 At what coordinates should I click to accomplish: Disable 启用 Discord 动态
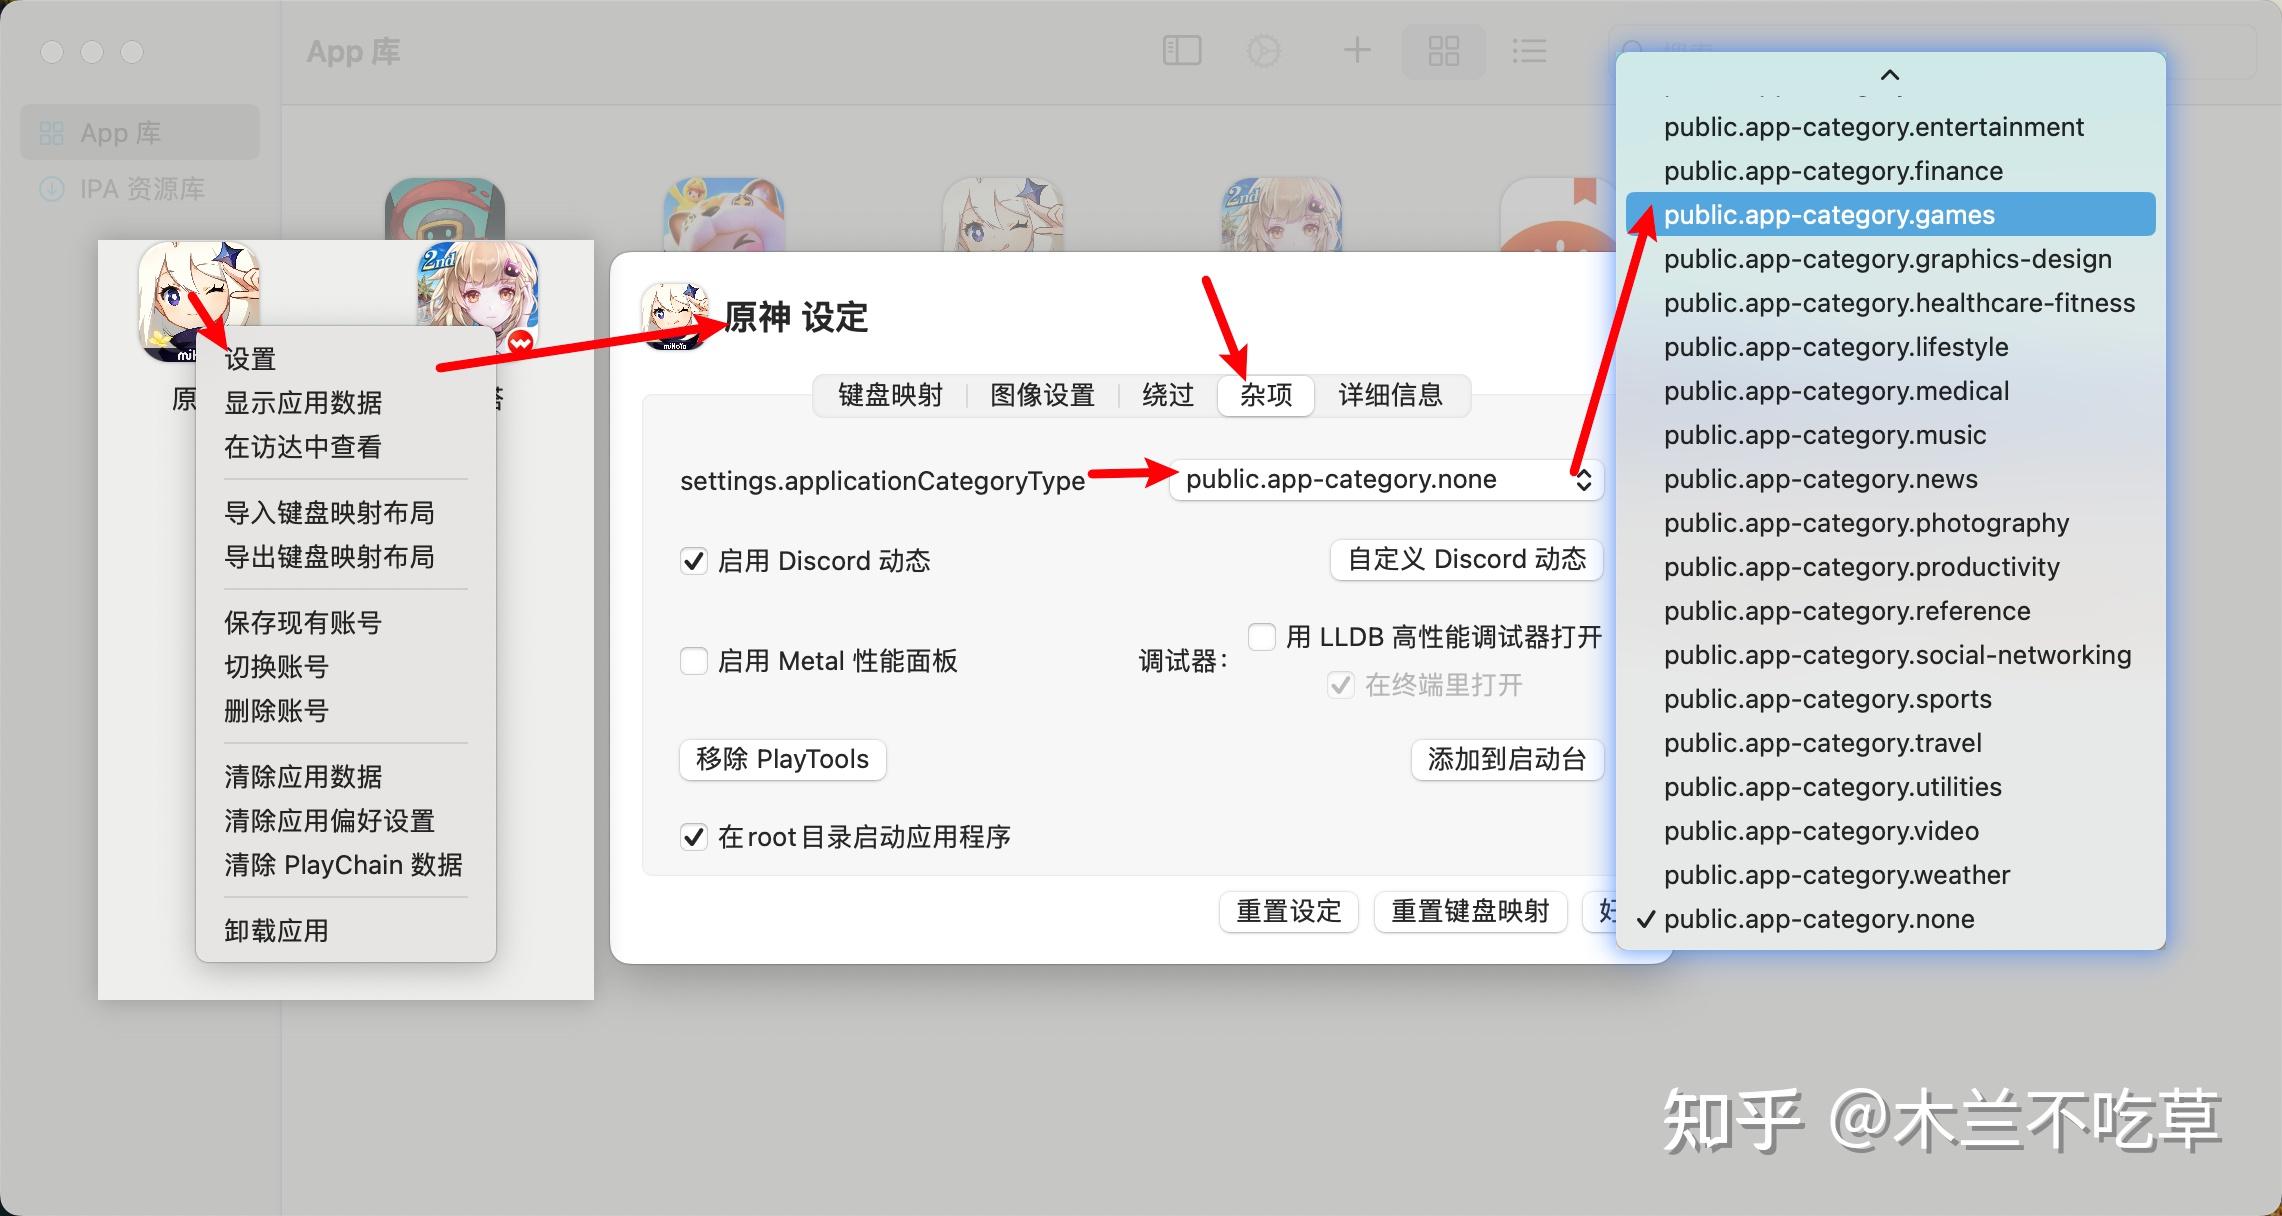click(694, 561)
